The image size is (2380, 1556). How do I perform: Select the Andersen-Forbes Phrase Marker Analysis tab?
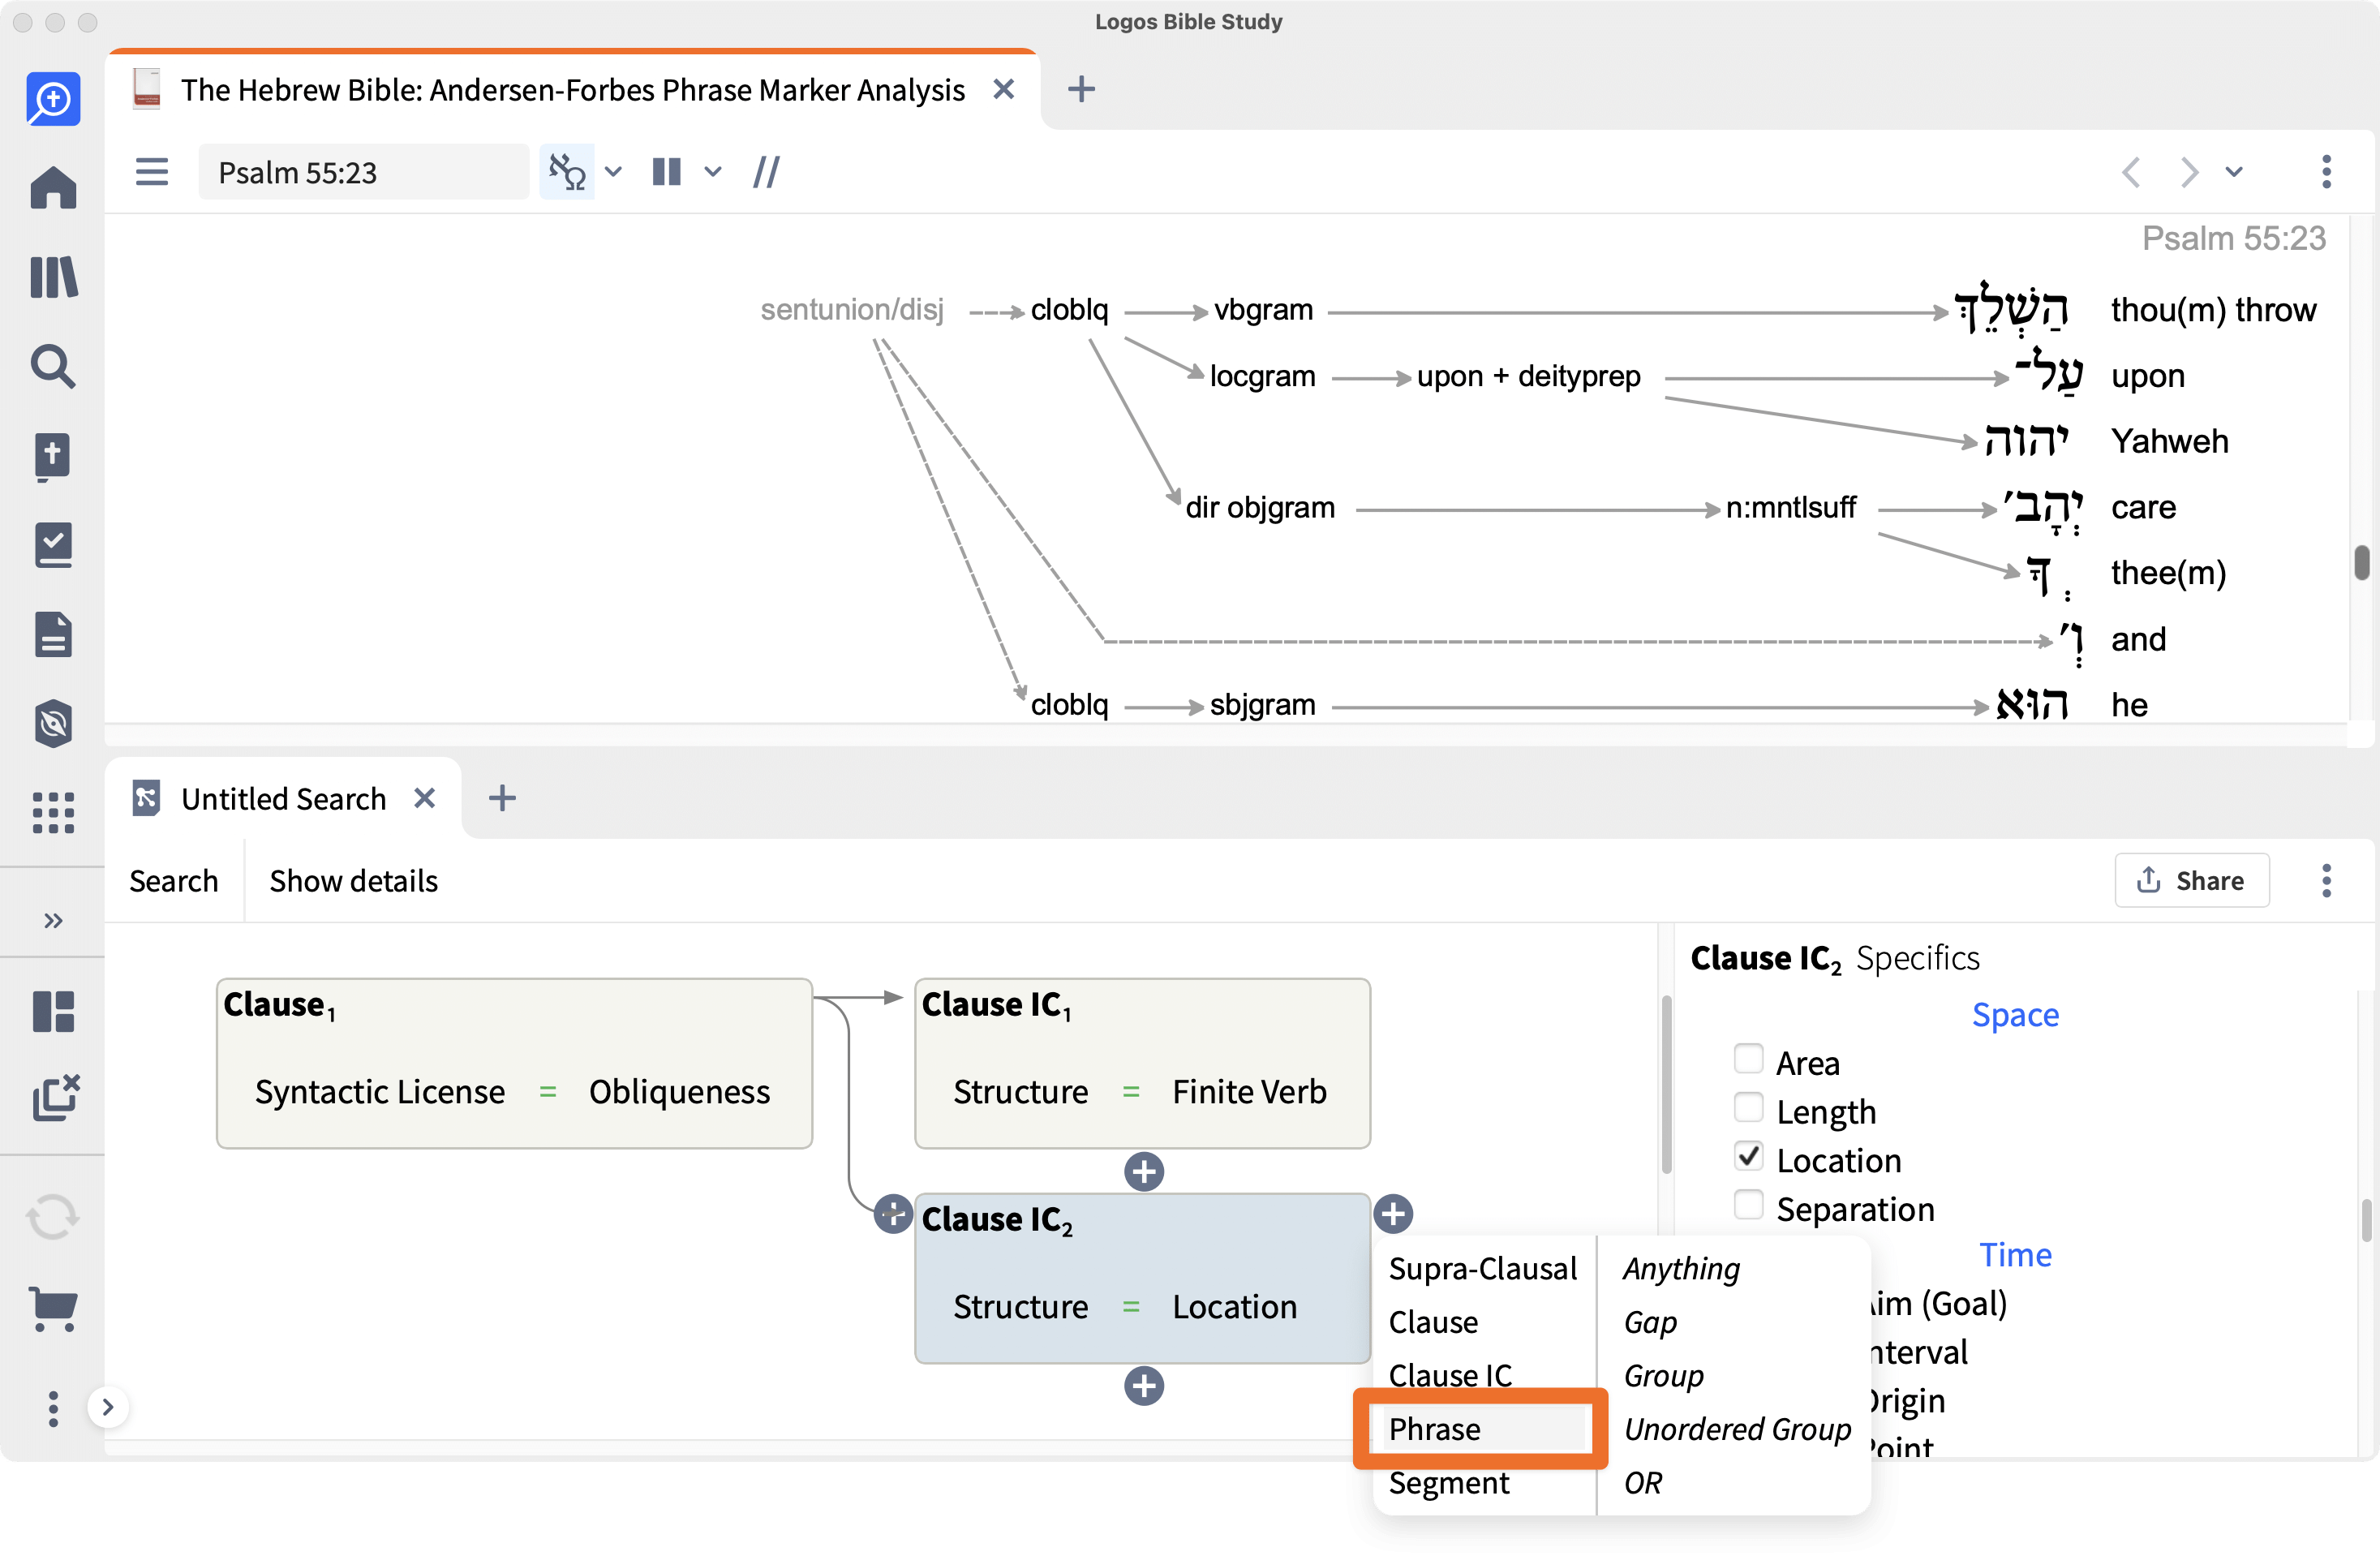(572, 90)
